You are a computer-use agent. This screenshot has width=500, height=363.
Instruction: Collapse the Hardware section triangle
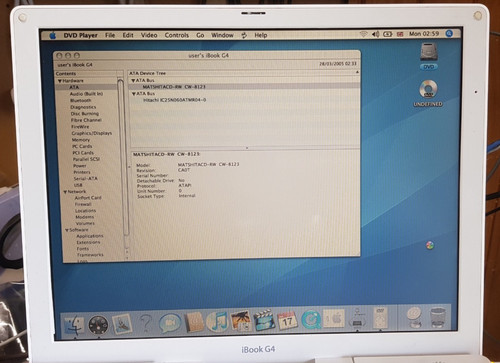coord(60,81)
